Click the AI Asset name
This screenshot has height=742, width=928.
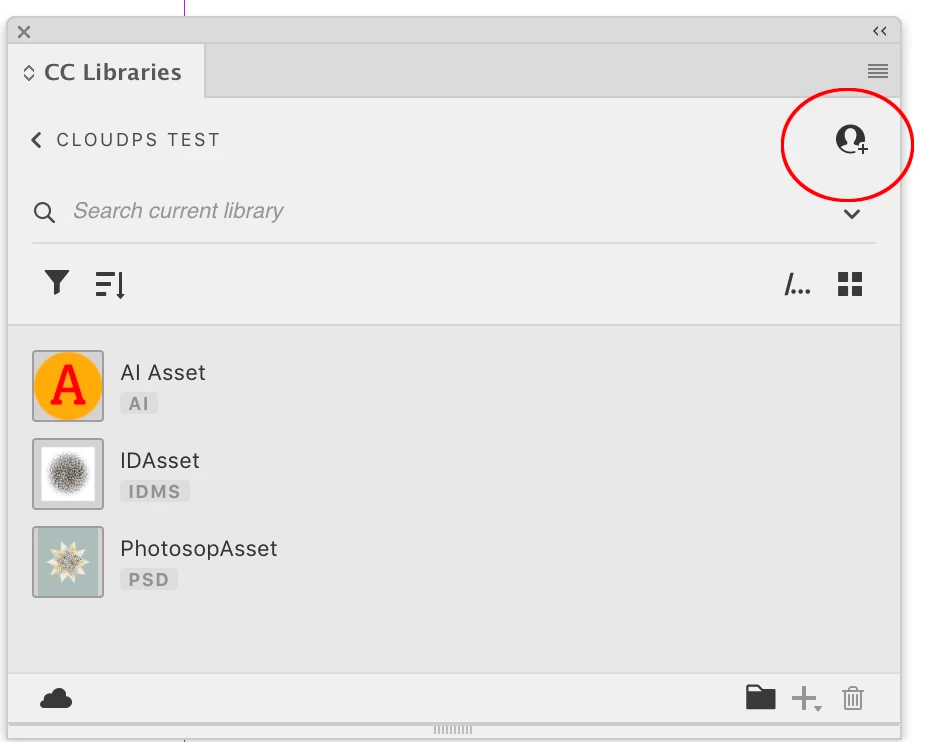point(163,373)
